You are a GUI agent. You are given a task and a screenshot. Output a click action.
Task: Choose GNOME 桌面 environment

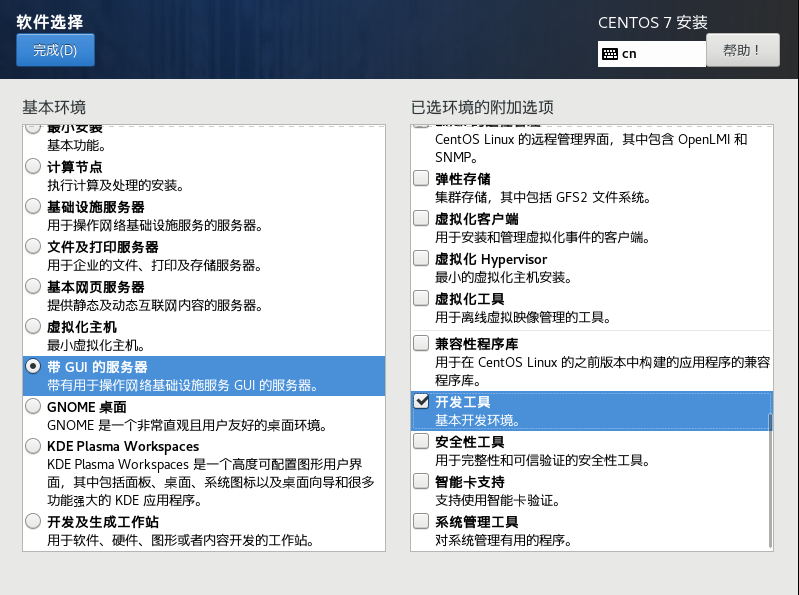(33, 406)
